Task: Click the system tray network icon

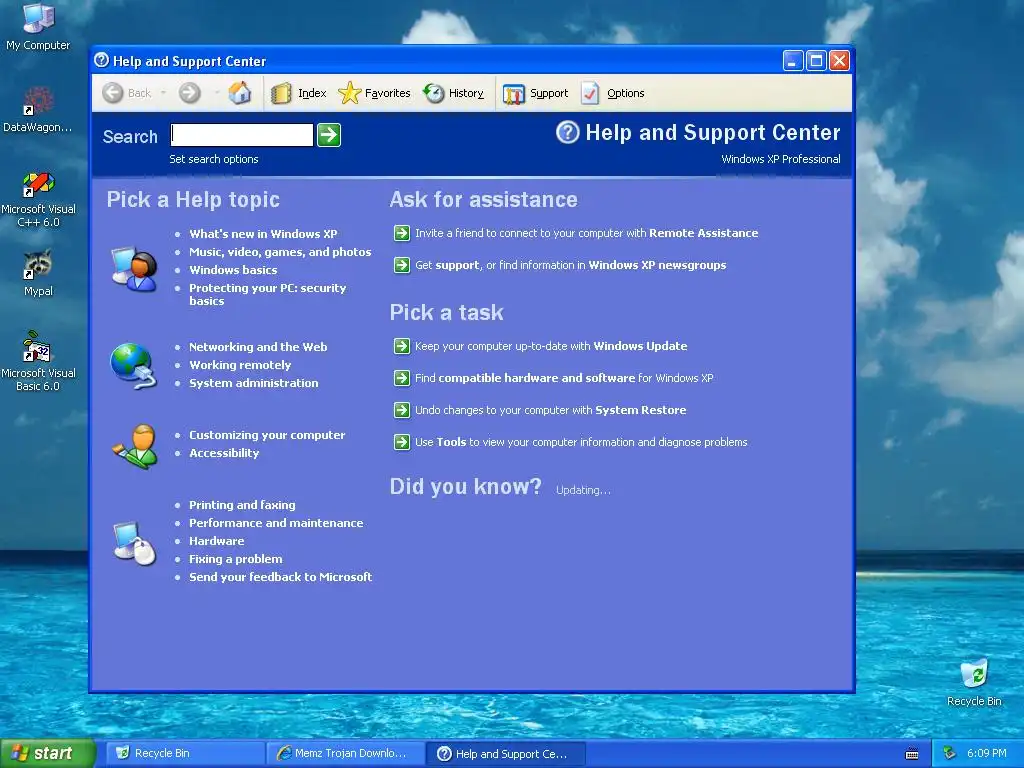Action: [950, 753]
